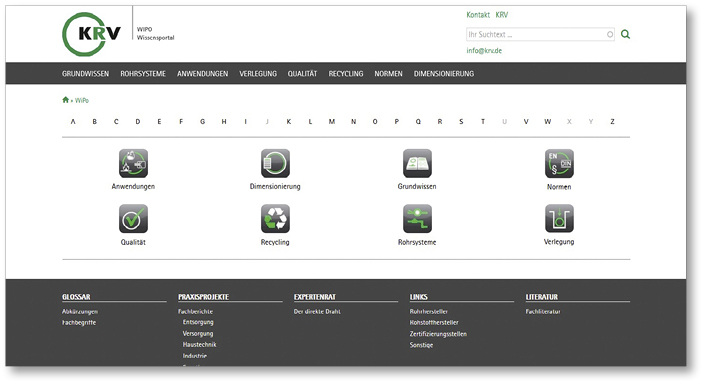Click the GLOSSAR footer heading
The width and height of the screenshot is (704, 384).
(76, 297)
